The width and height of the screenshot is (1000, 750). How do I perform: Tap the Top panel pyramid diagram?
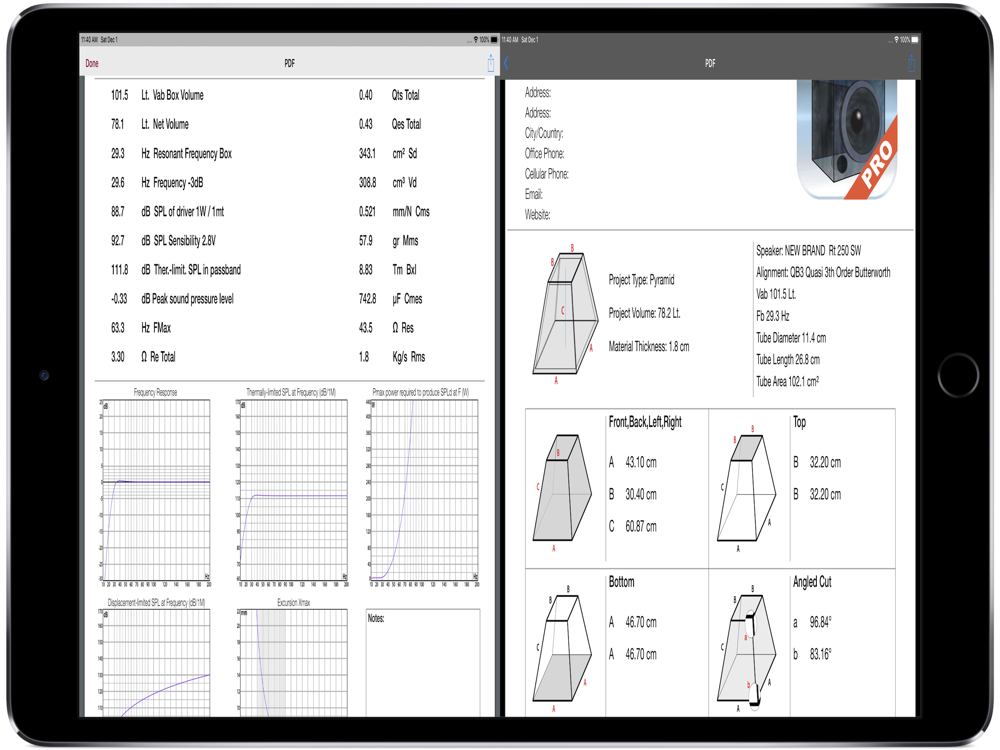click(x=746, y=490)
